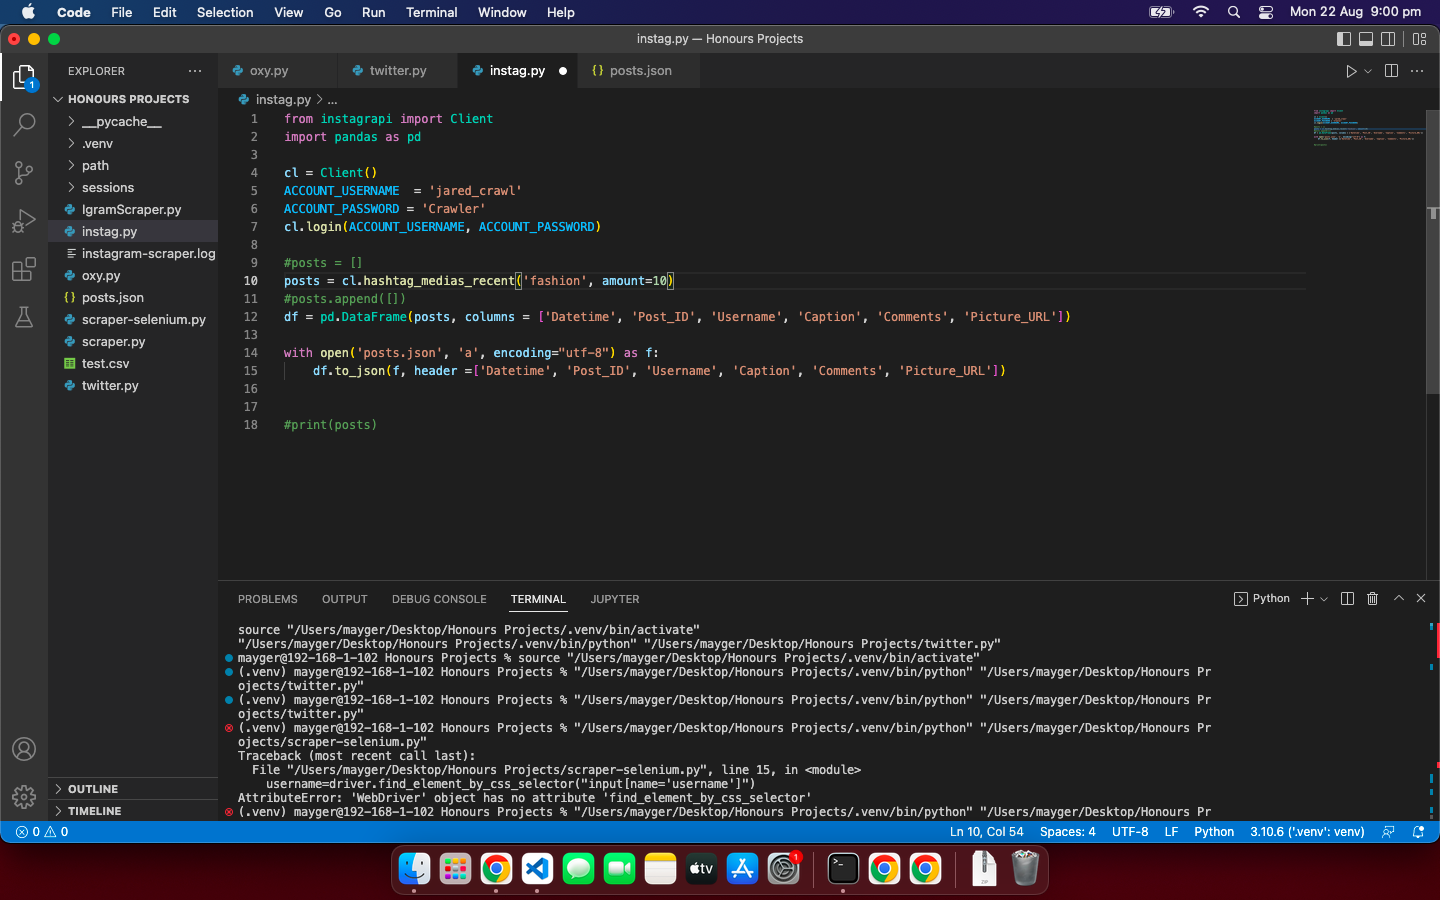Viewport: 1440px width, 900px height.
Task: Run the Python file with play icon
Action: [x=1351, y=71]
